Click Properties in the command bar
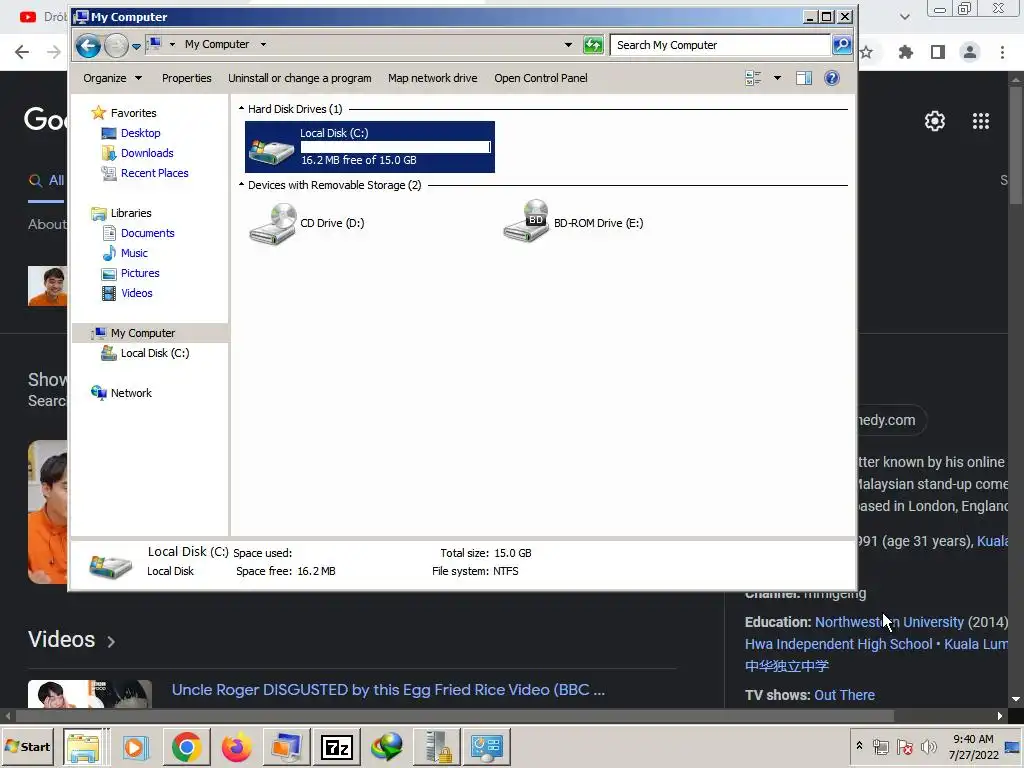The width and height of the screenshot is (1024, 768). (x=187, y=78)
